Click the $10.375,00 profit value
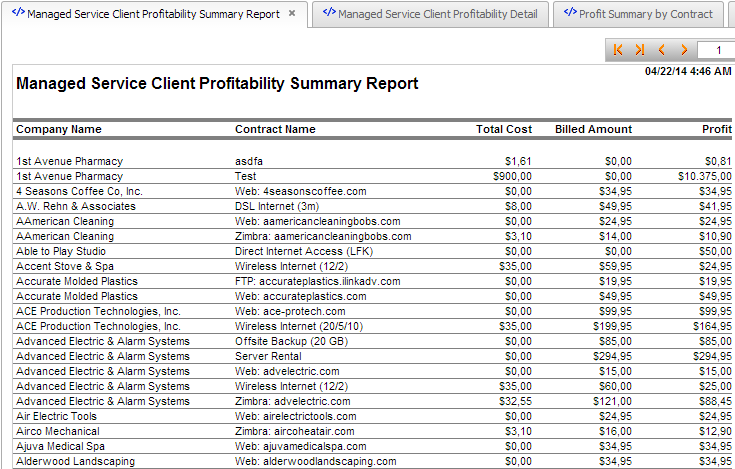735x469 pixels. click(705, 176)
